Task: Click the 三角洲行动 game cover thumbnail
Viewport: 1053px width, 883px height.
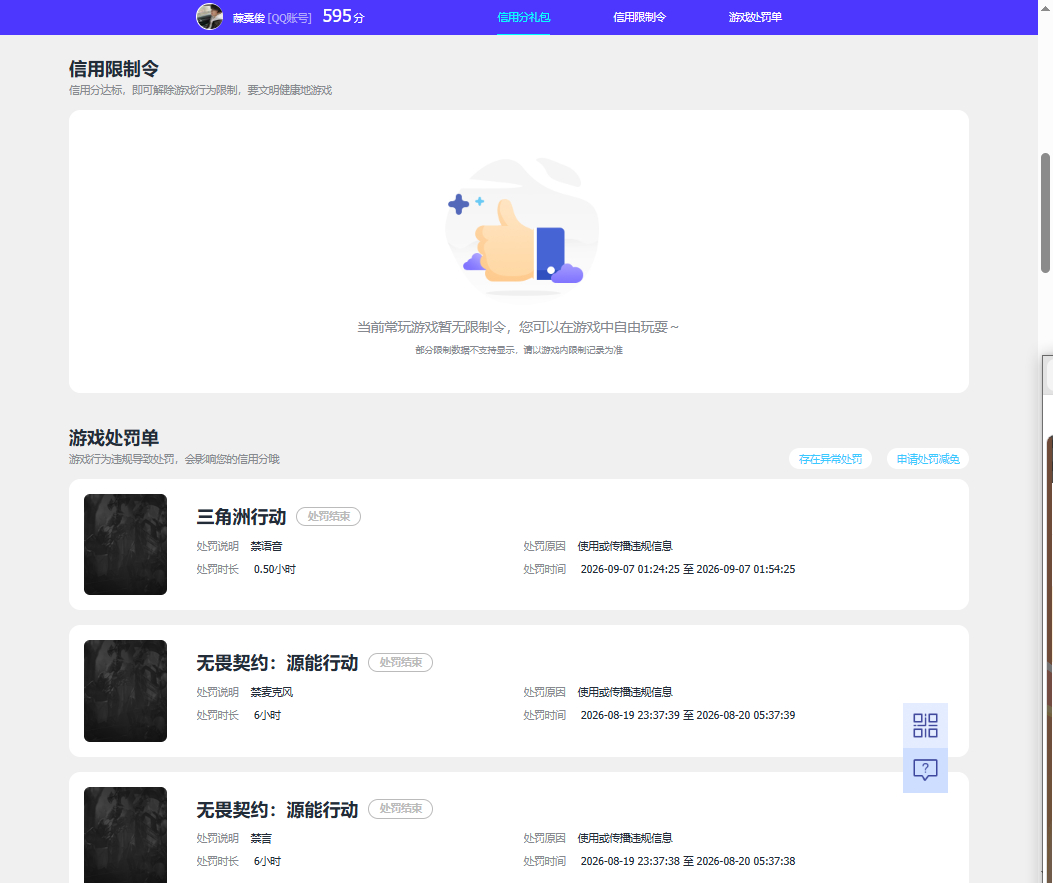Action: click(x=126, y=545)
